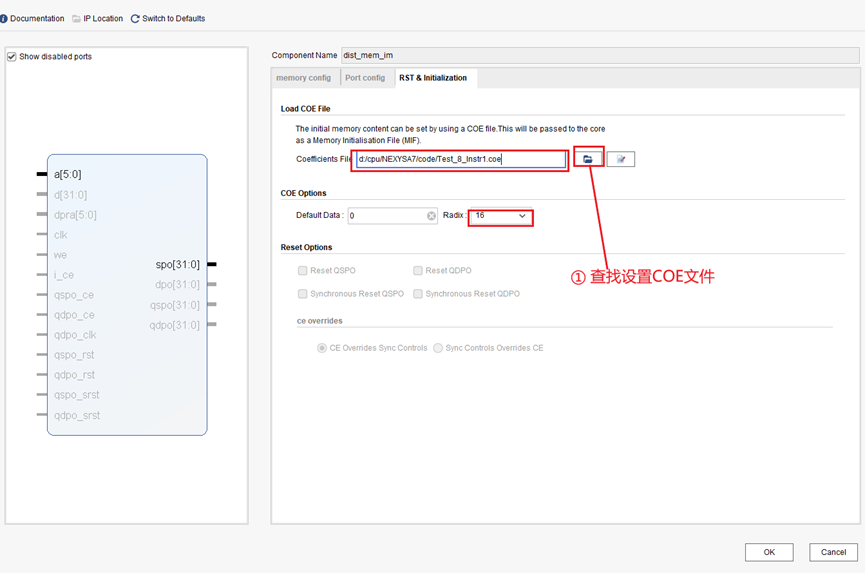Open the Radix dropdown
Viewport: 865px width, 573px height.
(501, 216)
